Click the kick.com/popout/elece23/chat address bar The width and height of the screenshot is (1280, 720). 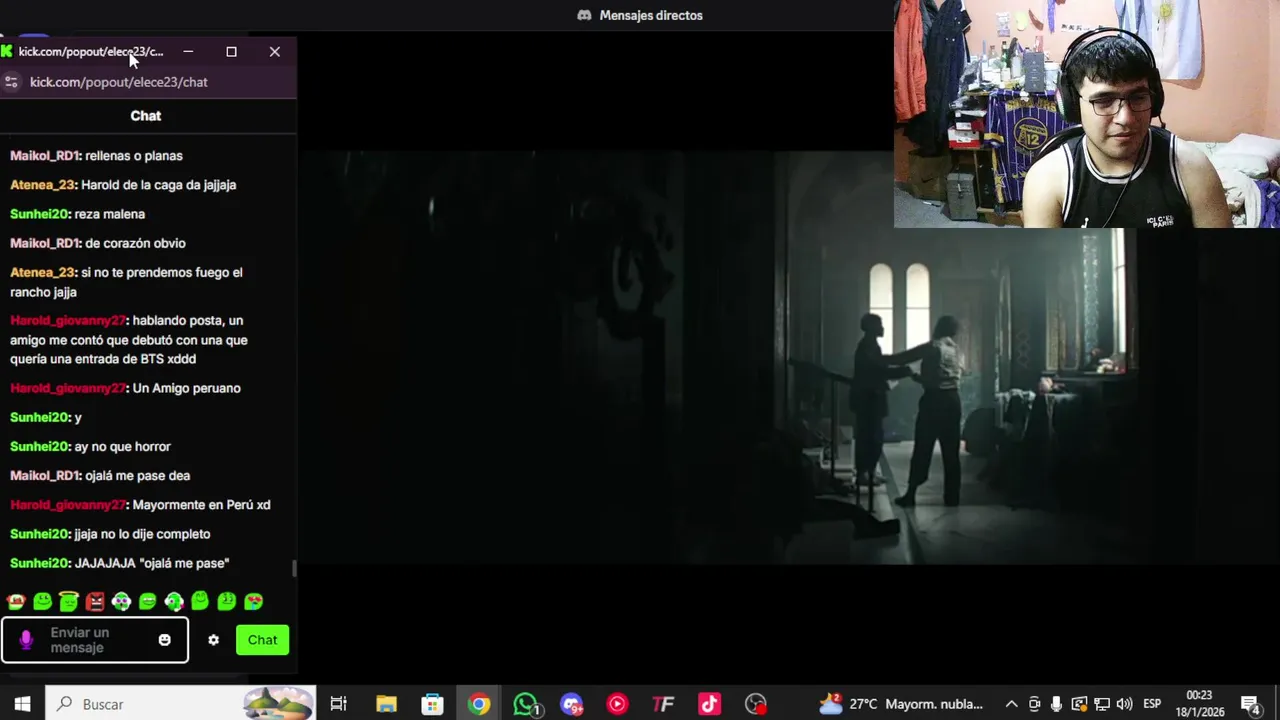click(119, 82)
